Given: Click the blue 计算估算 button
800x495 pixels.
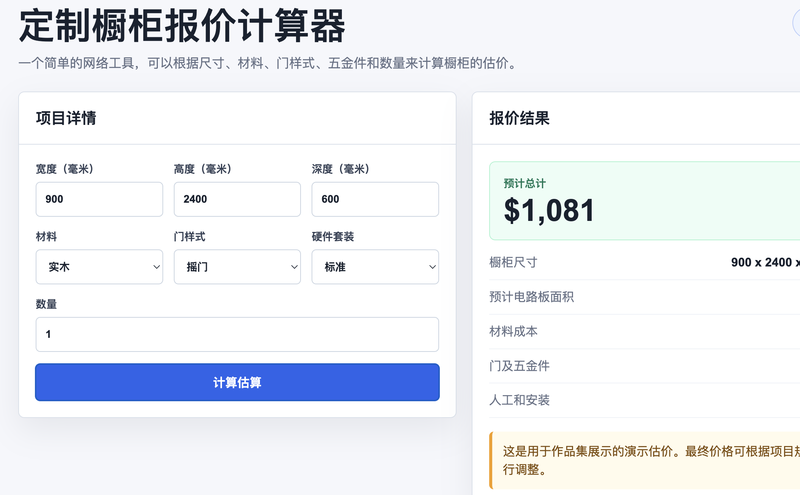Looking at the screenshot, I should [237, 382].
